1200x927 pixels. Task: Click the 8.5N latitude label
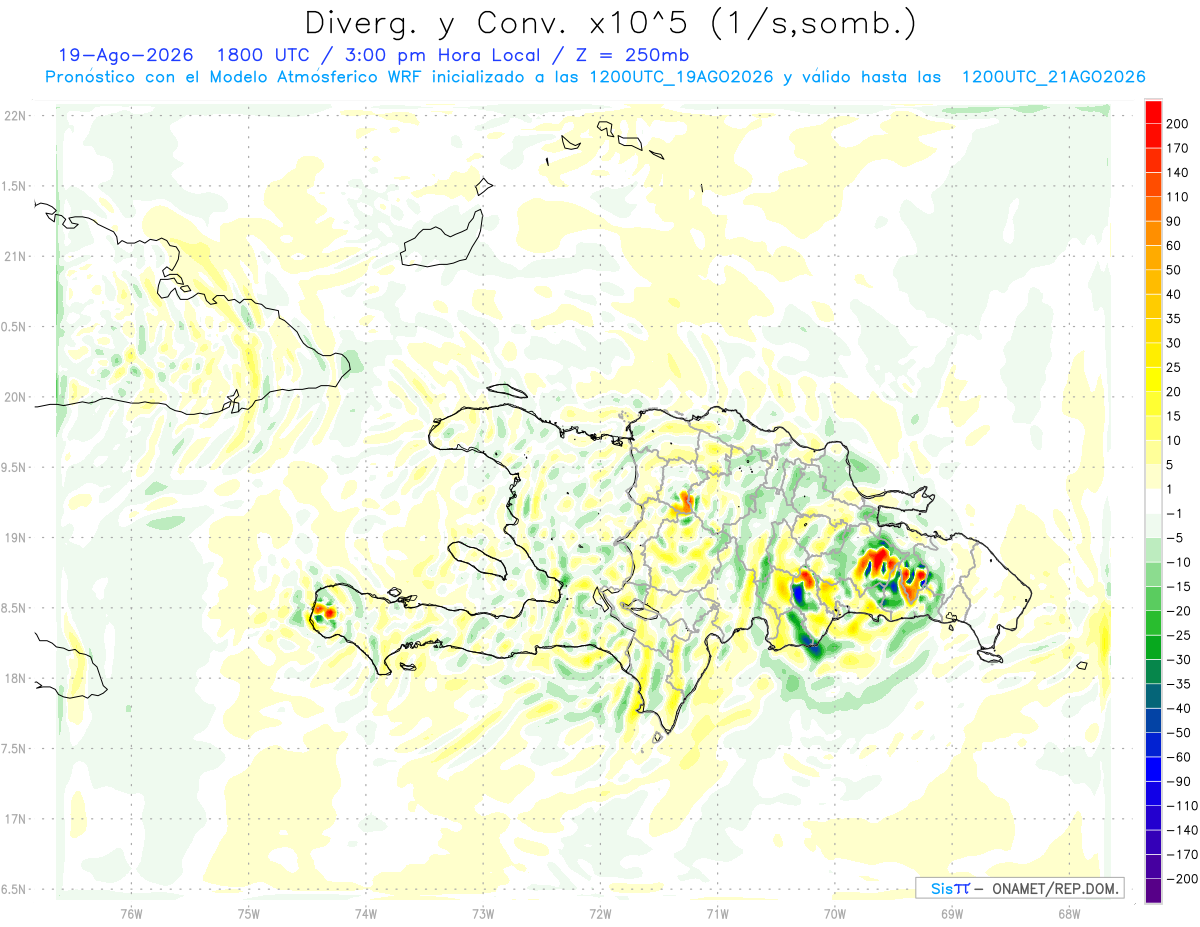[x=14, y=608]
